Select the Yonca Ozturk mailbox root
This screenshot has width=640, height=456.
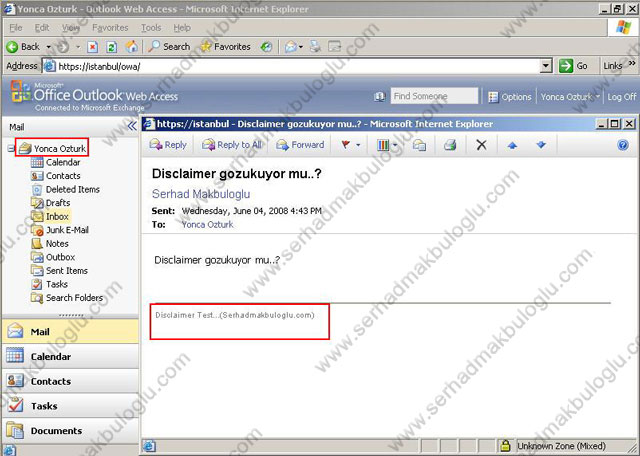click(53, 148)
